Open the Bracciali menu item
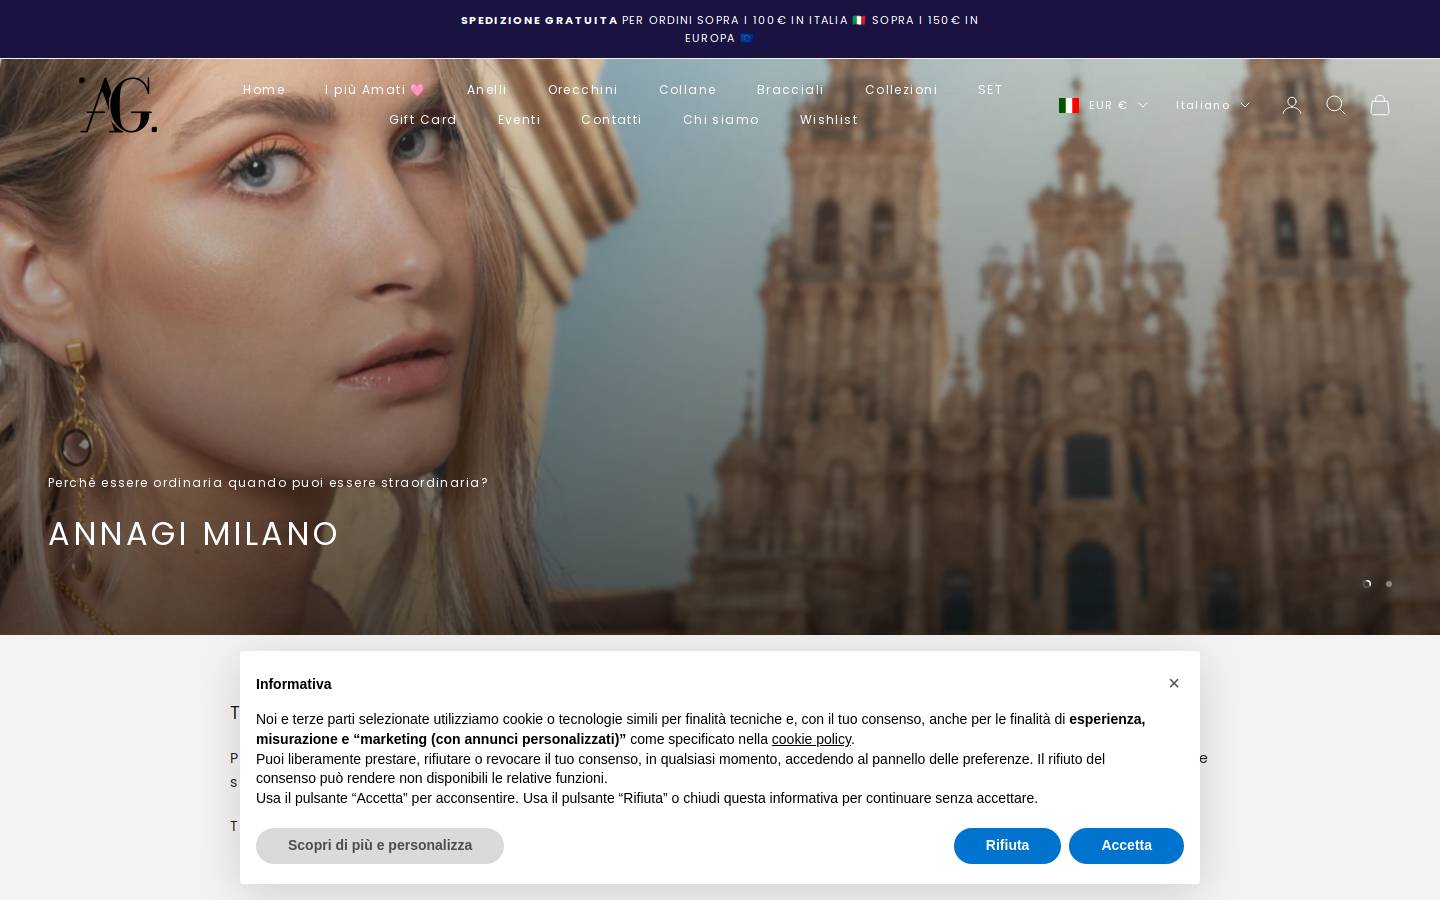This screenshot has height=900, width=1440. [791, 90]
